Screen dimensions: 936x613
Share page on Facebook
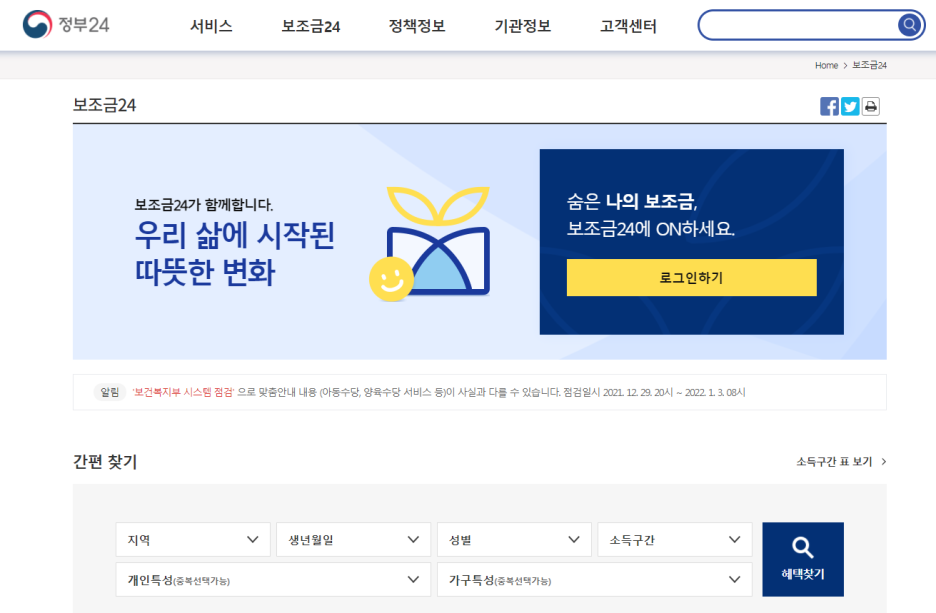coord(829,106)
